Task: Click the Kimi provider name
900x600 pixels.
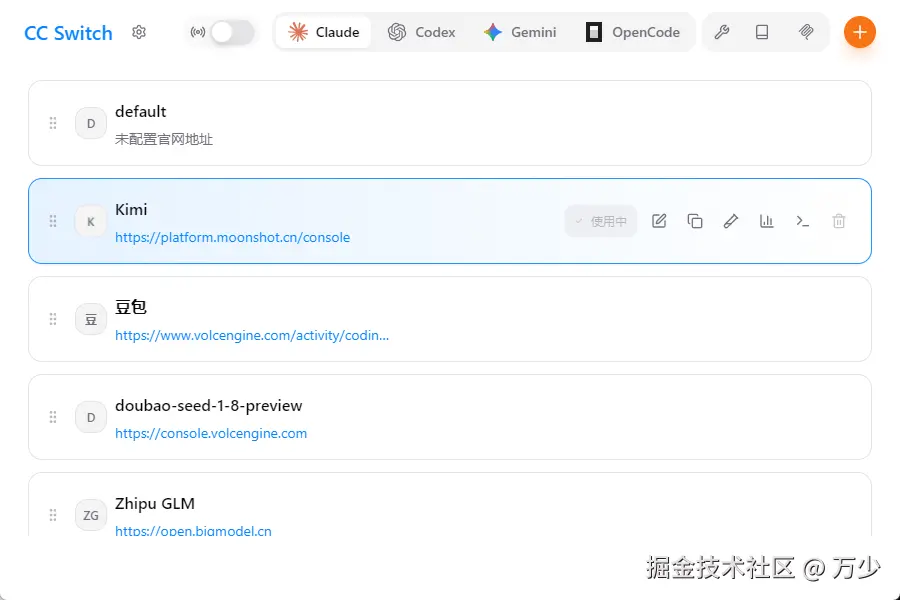Action: 131,210
